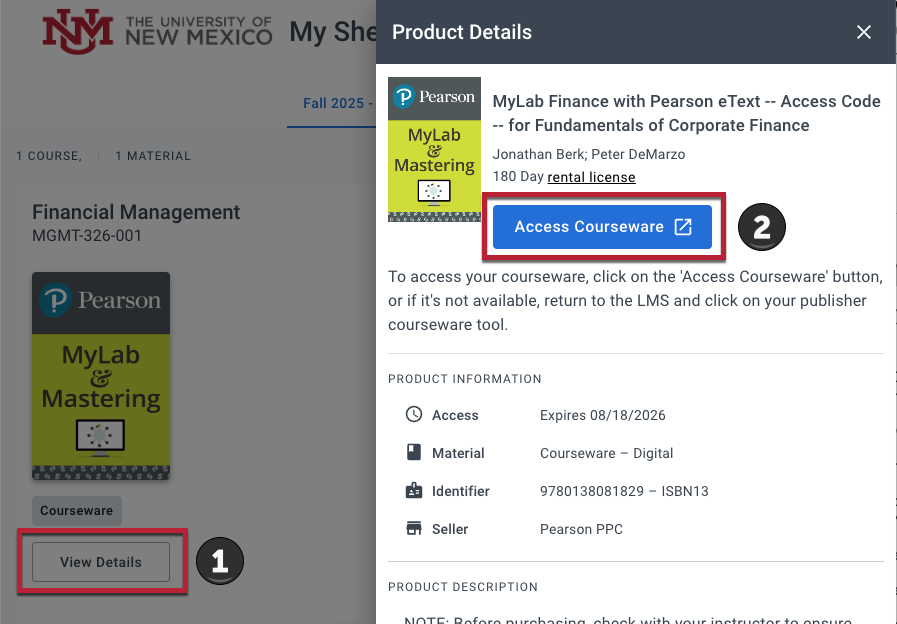Viewport: 897px width, 624px height.
Task: Open the rental license link
Action: click(x=591, y=177)
